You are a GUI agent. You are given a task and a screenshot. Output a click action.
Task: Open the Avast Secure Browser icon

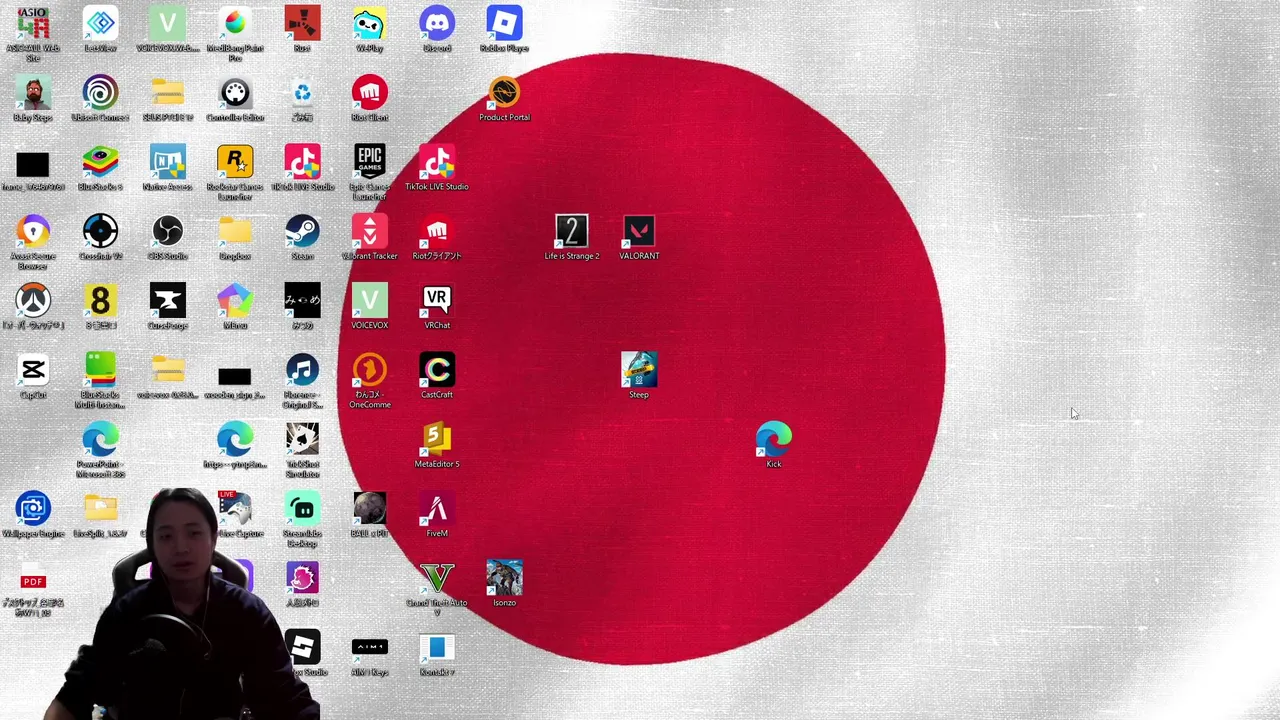pos(33,232)
